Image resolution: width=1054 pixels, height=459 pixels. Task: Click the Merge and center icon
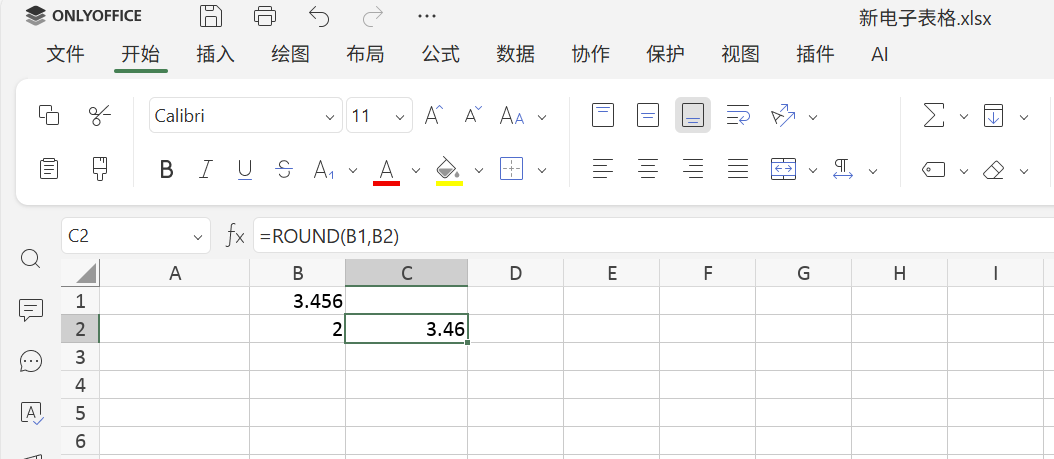[x=783, y=169]
